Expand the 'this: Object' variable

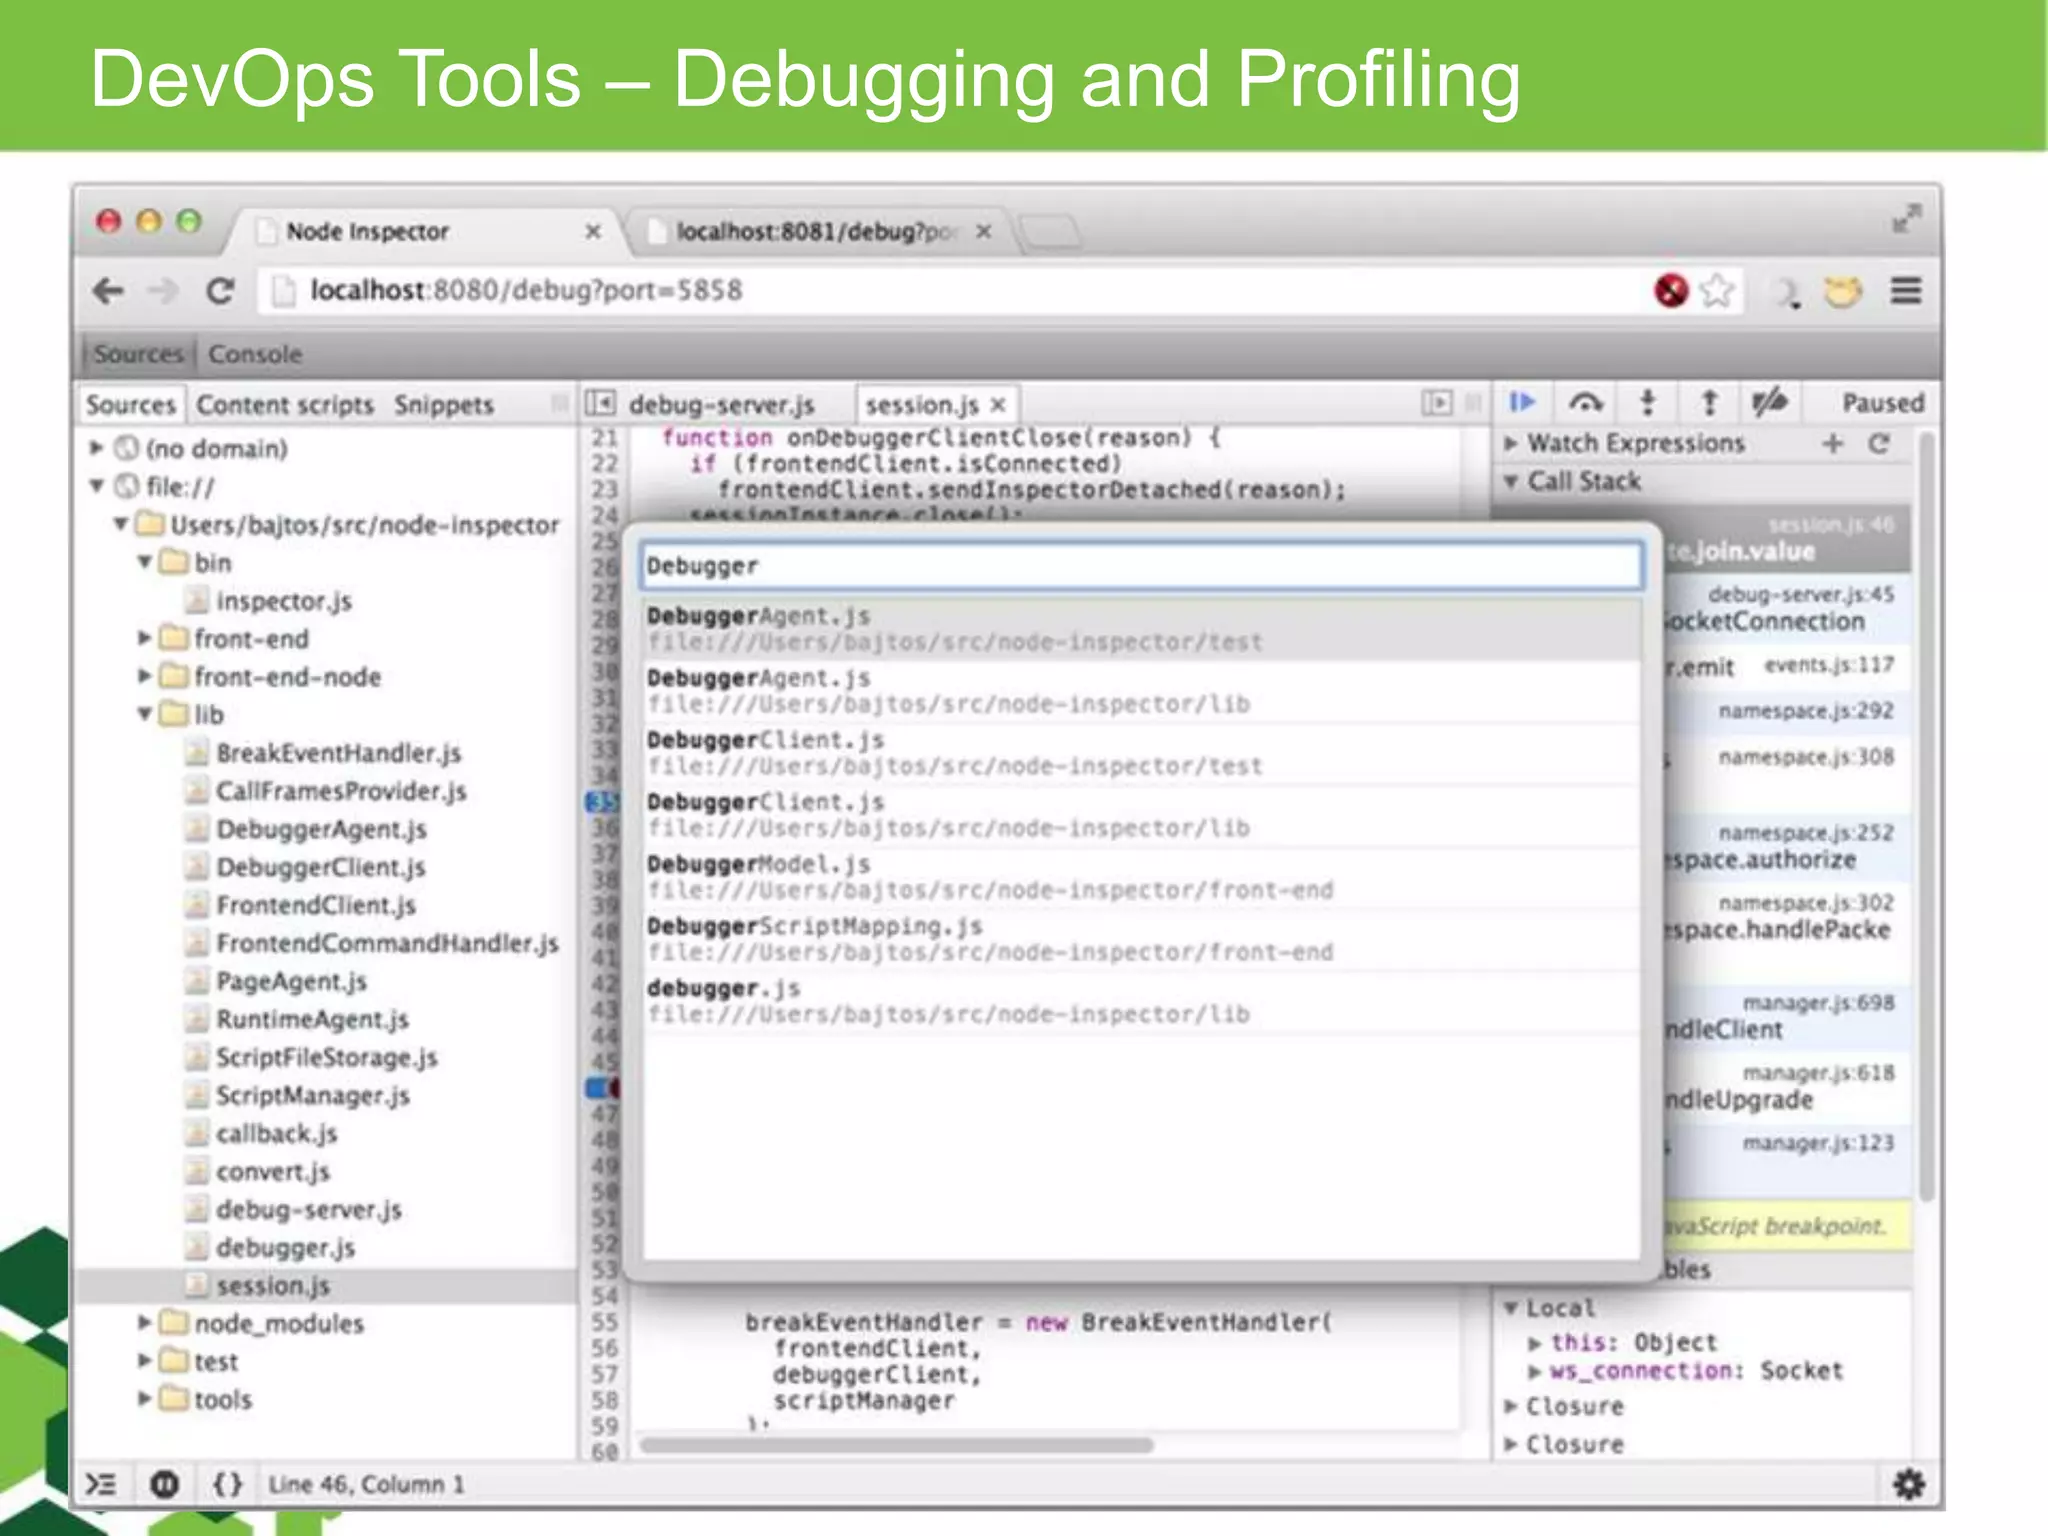tap(1535, 1342)
